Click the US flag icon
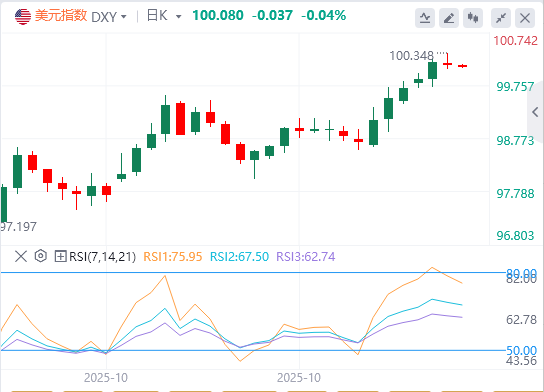Image resolution: width=544 pixels, height=392 pixels. point(23,16)
